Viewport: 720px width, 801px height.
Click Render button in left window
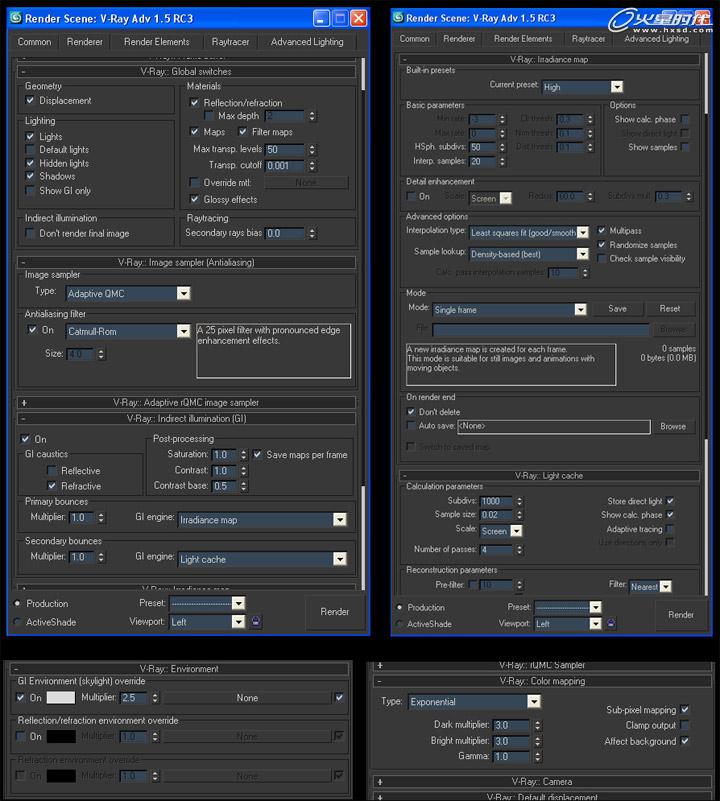pos(335,611)
